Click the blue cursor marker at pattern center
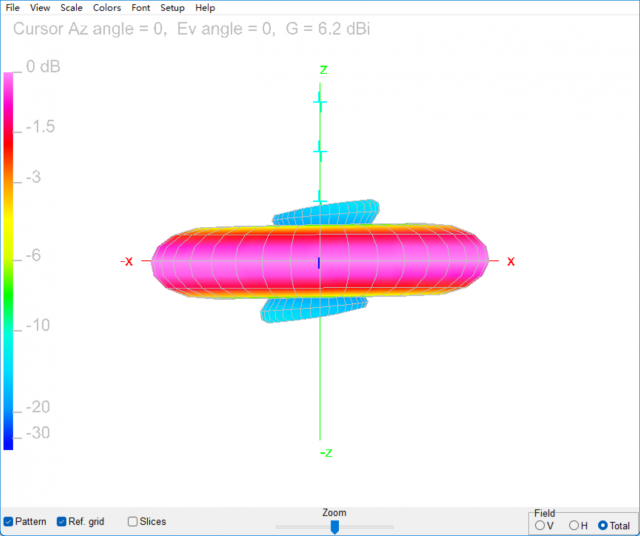 click(319, 262)
